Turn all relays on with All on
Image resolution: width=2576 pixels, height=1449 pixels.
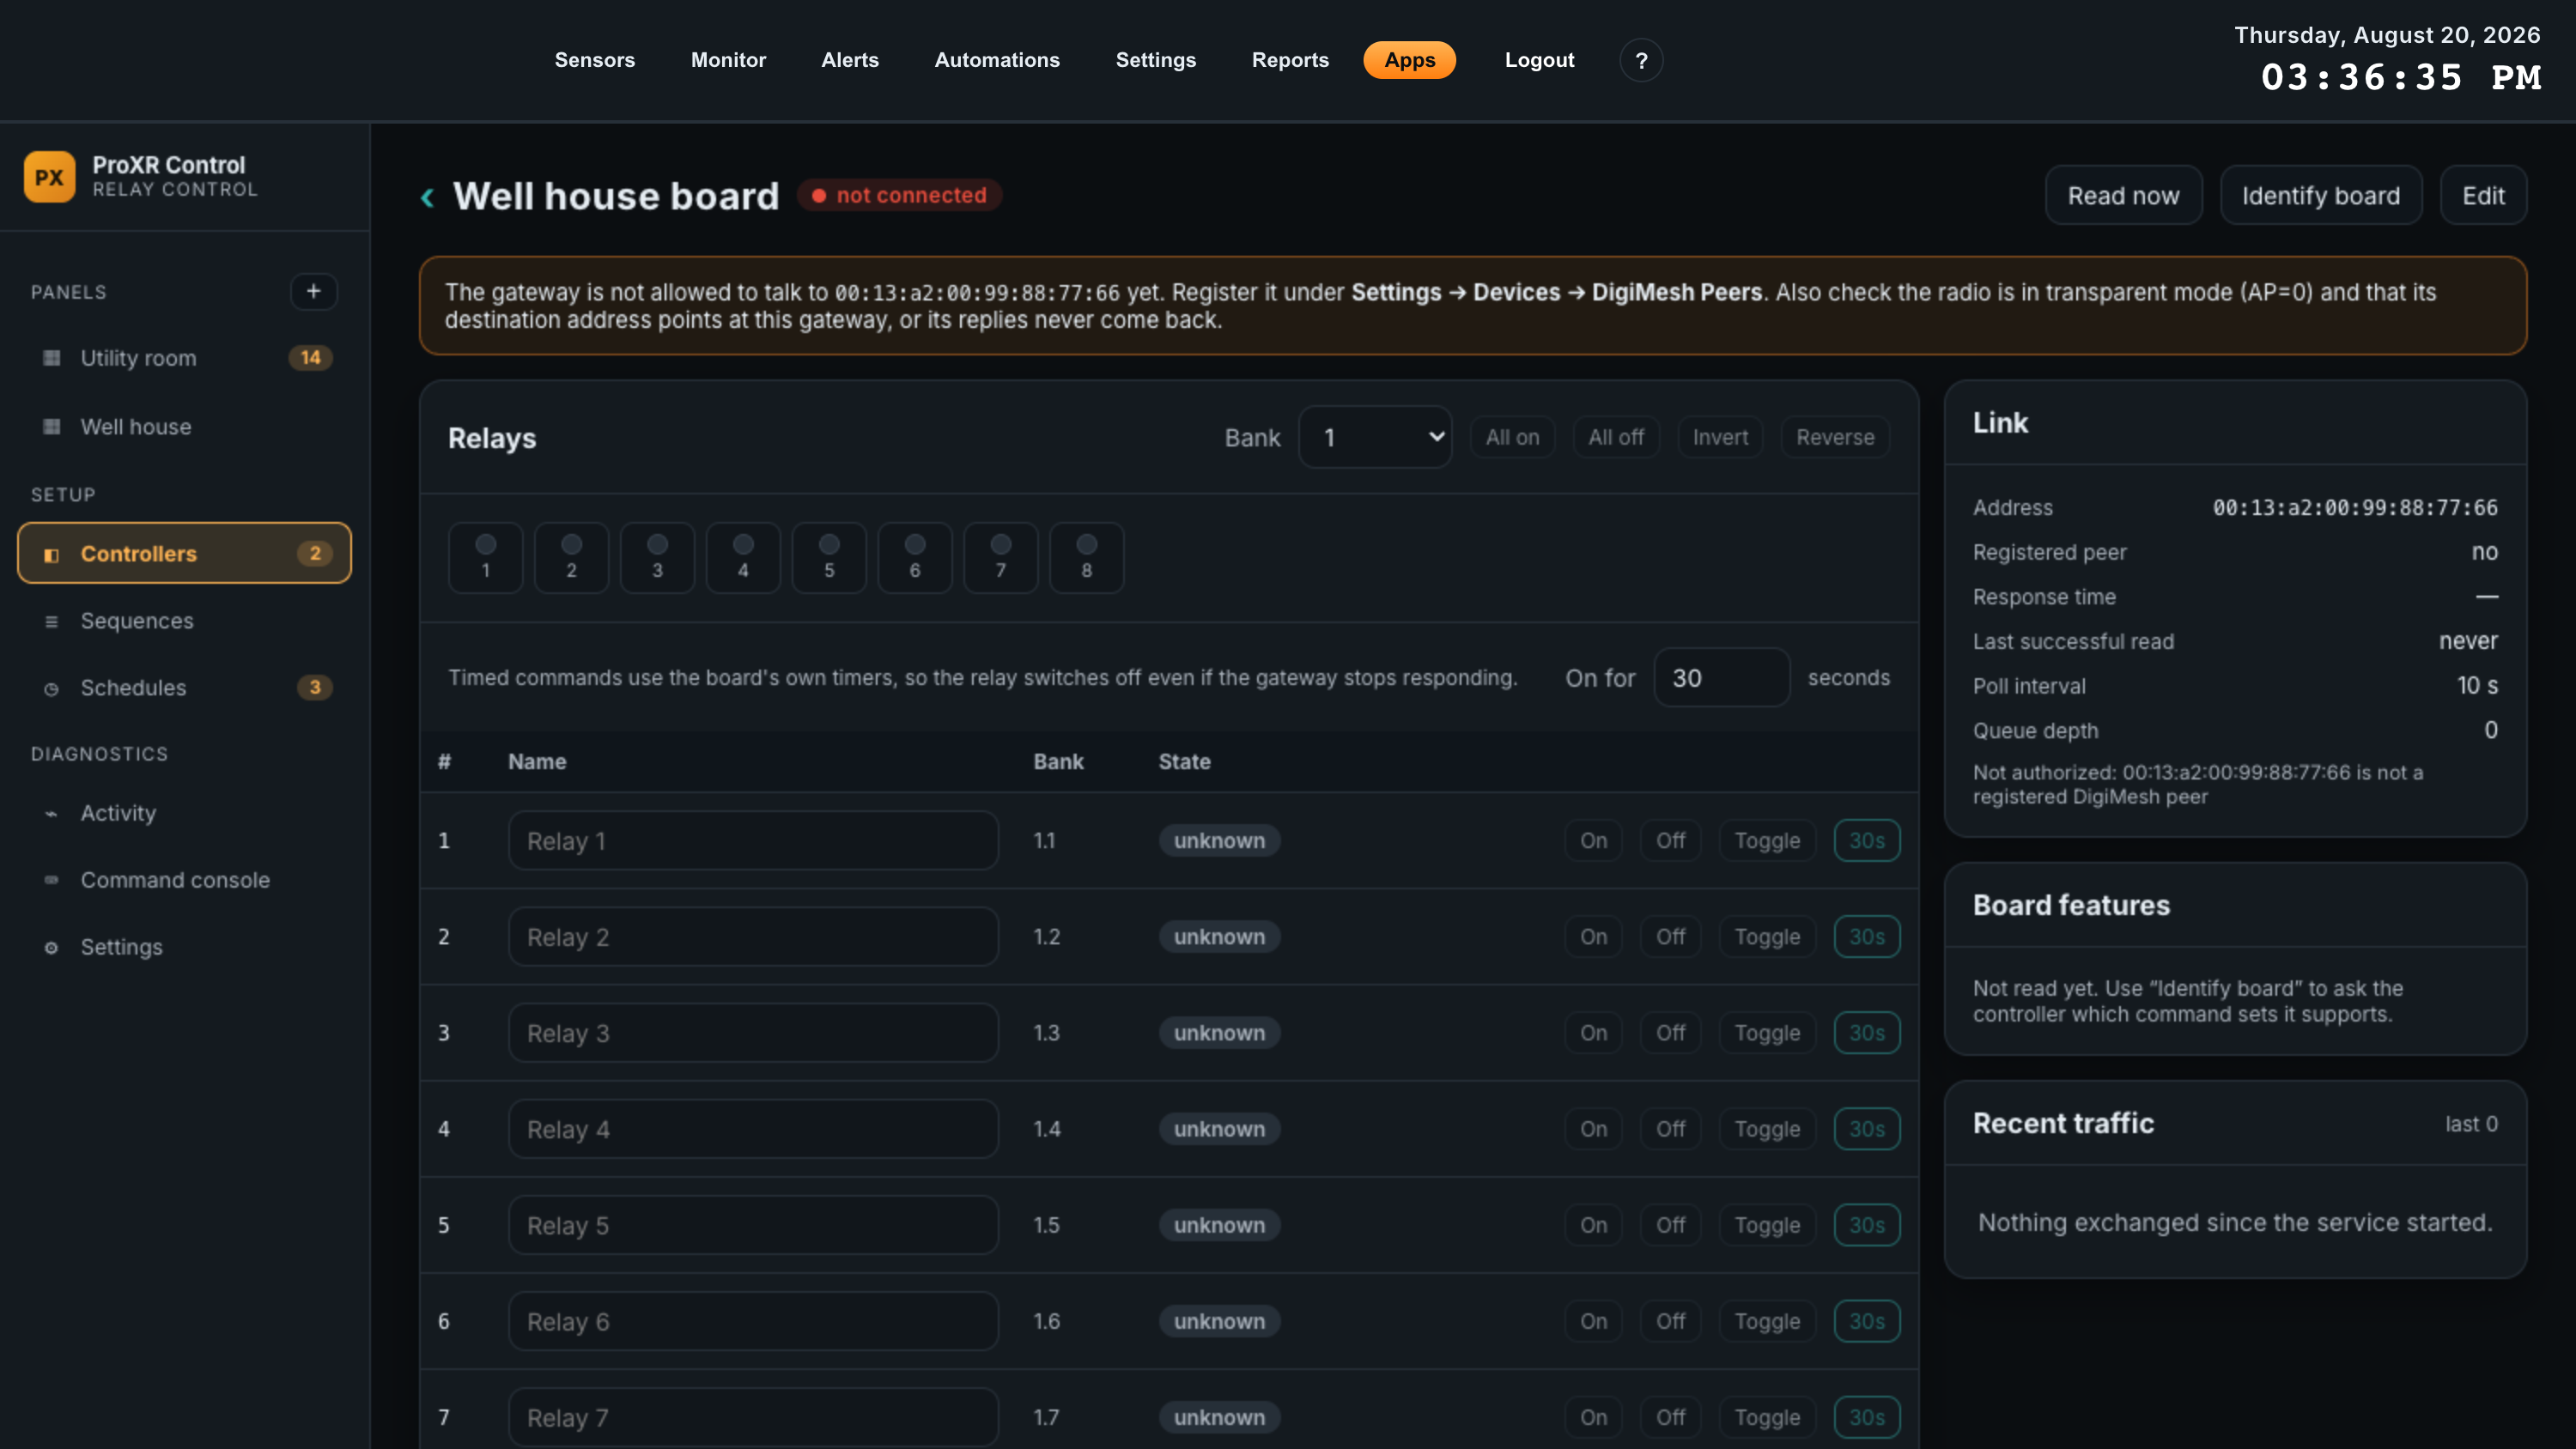coord(1512,437)
